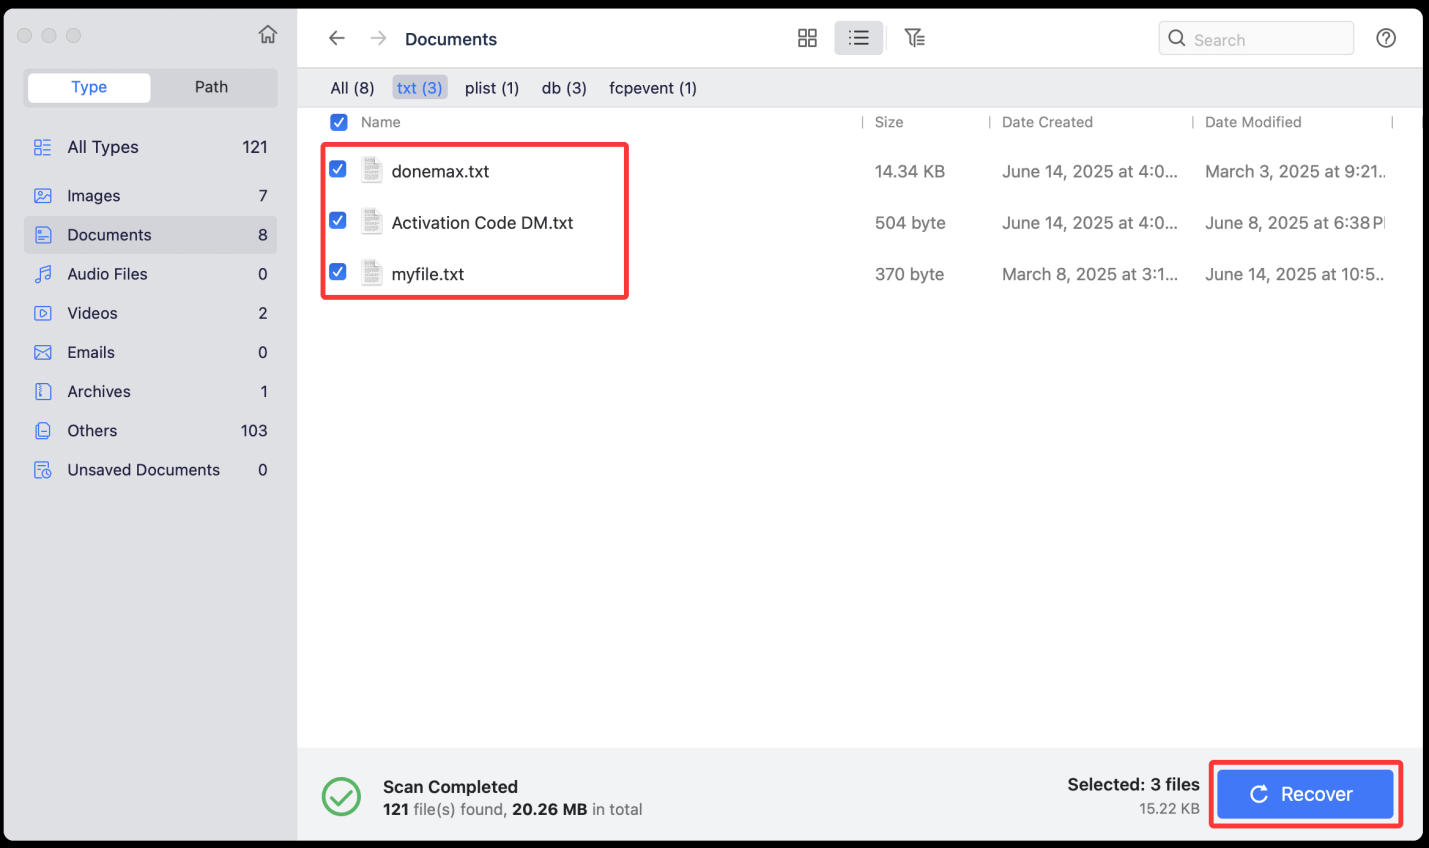Go back with the left arrow

(337, 38)
